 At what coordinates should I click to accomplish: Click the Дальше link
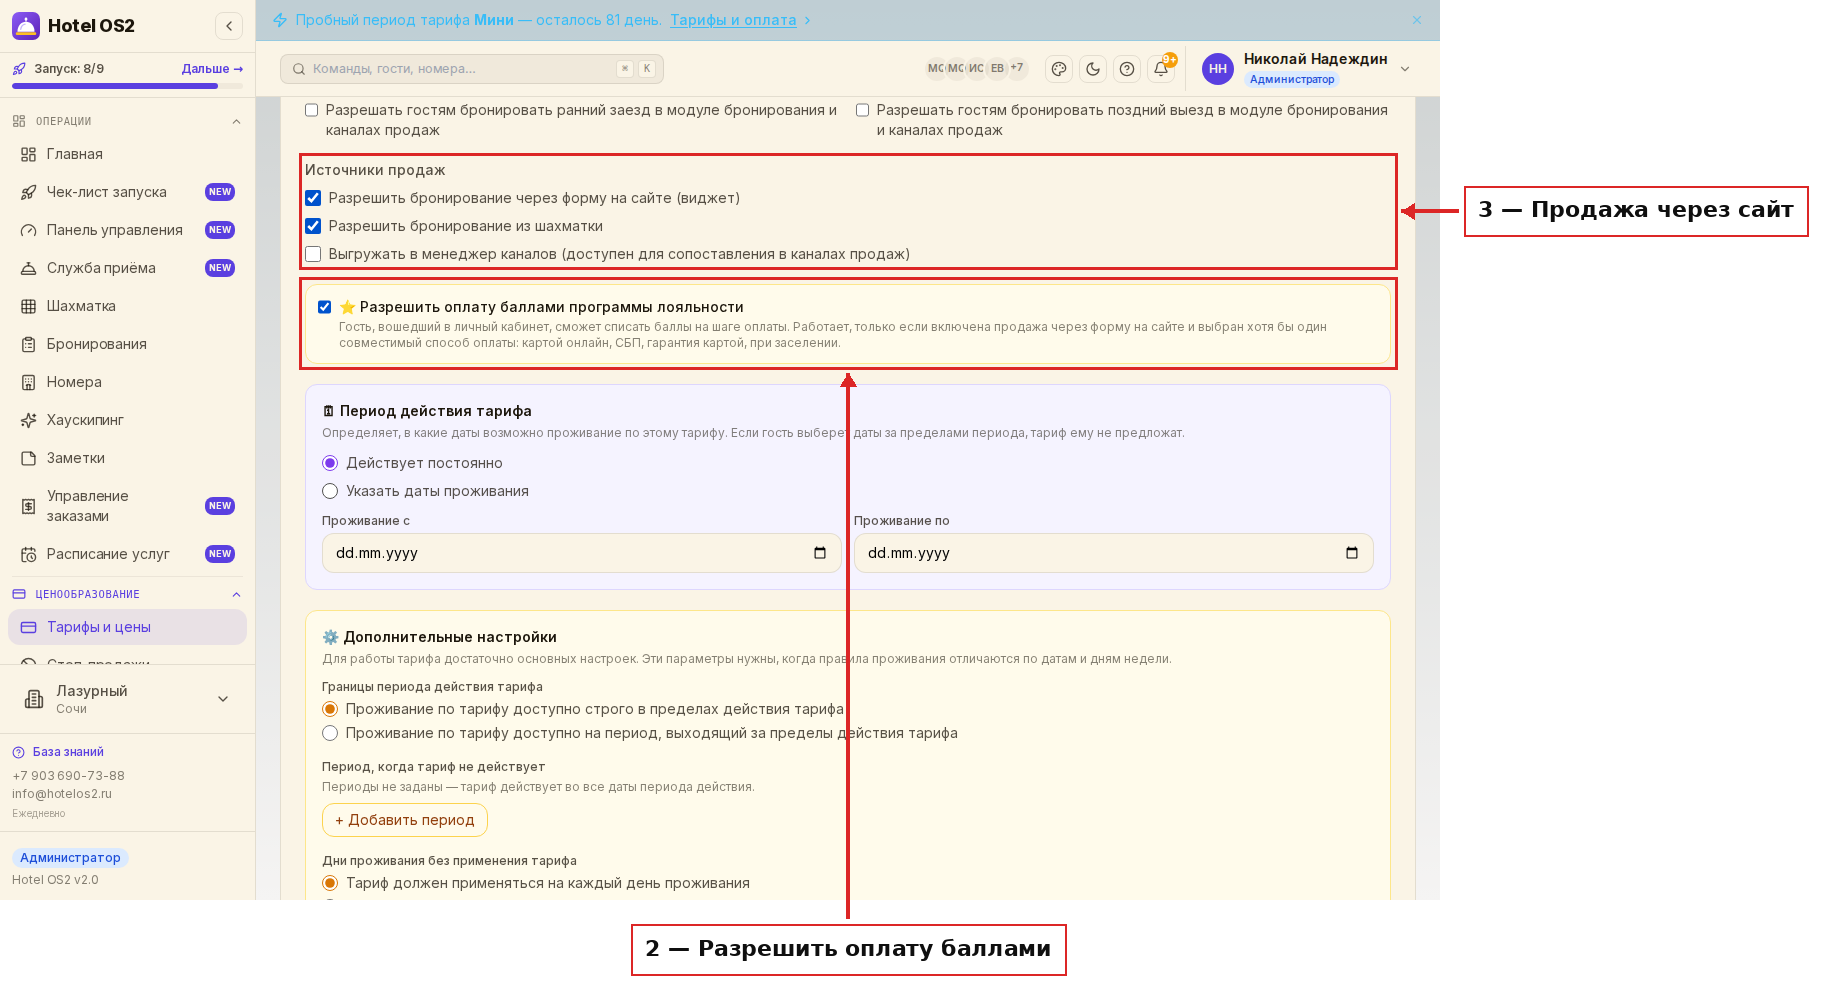pos(212,69)
